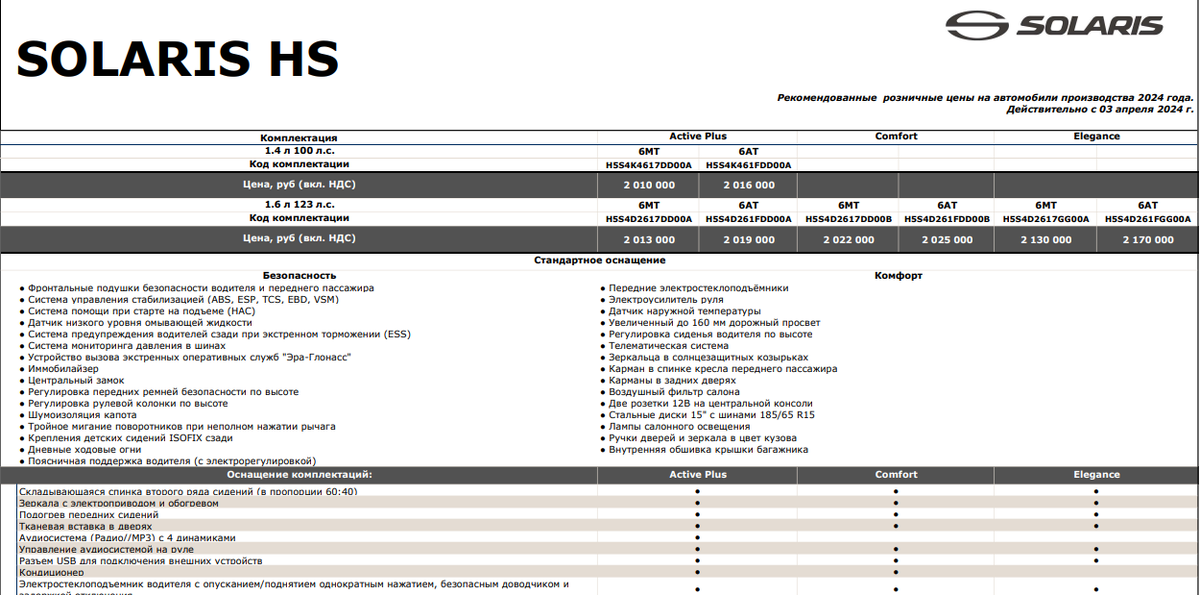
Task: Click 'Цена, руб' label in the 1.4 л section
Action: 299,184
